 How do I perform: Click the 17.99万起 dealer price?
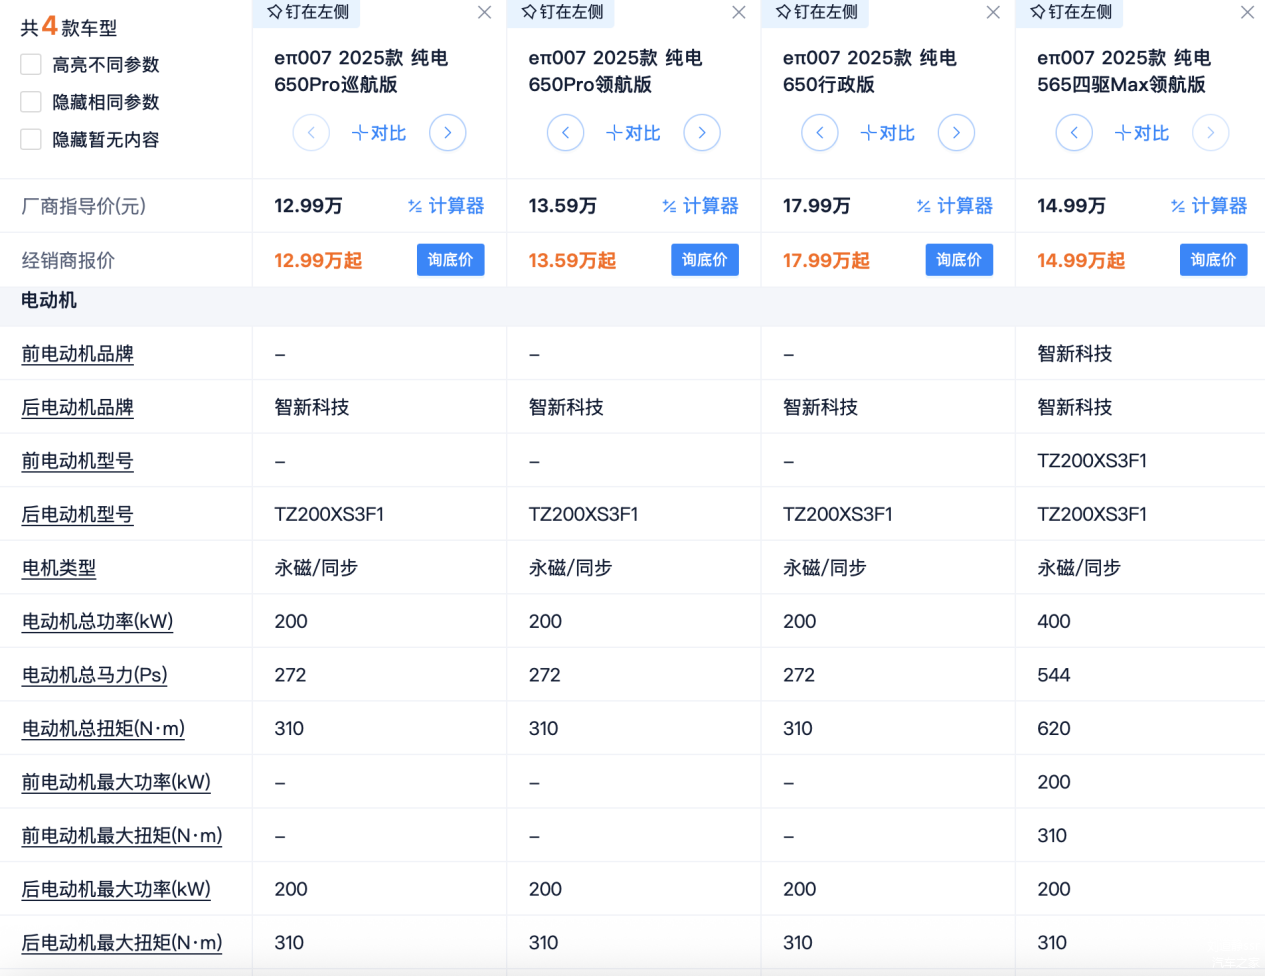[826, 261]
